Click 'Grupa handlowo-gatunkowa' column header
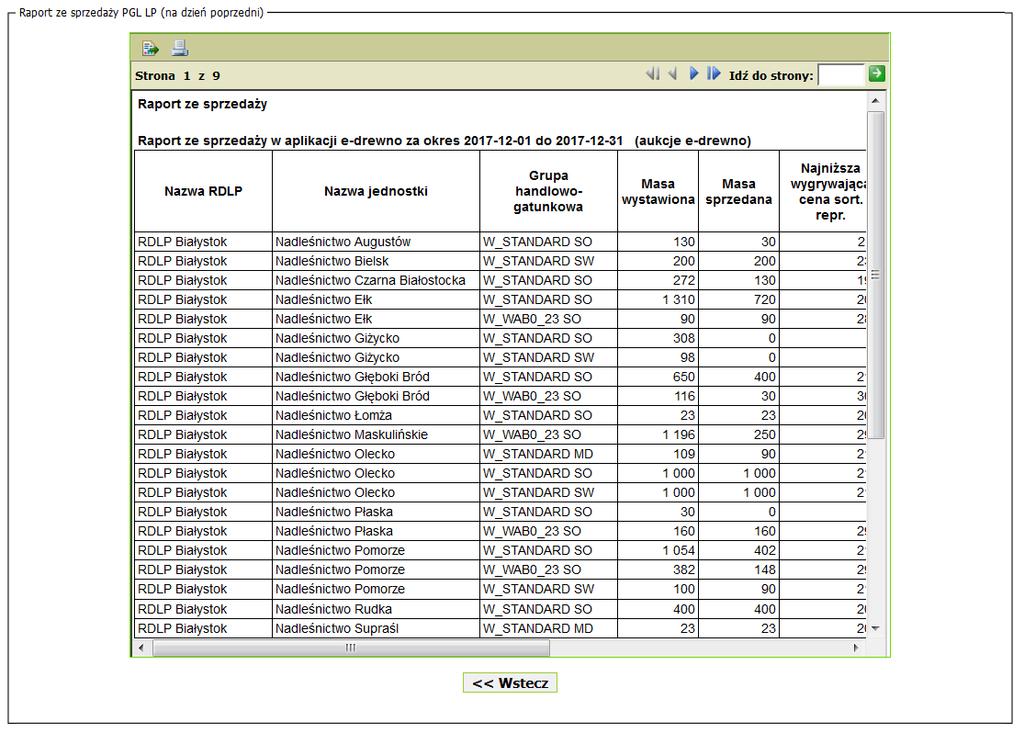Viewport: 1024px width, 733px height. coord(548,191)
